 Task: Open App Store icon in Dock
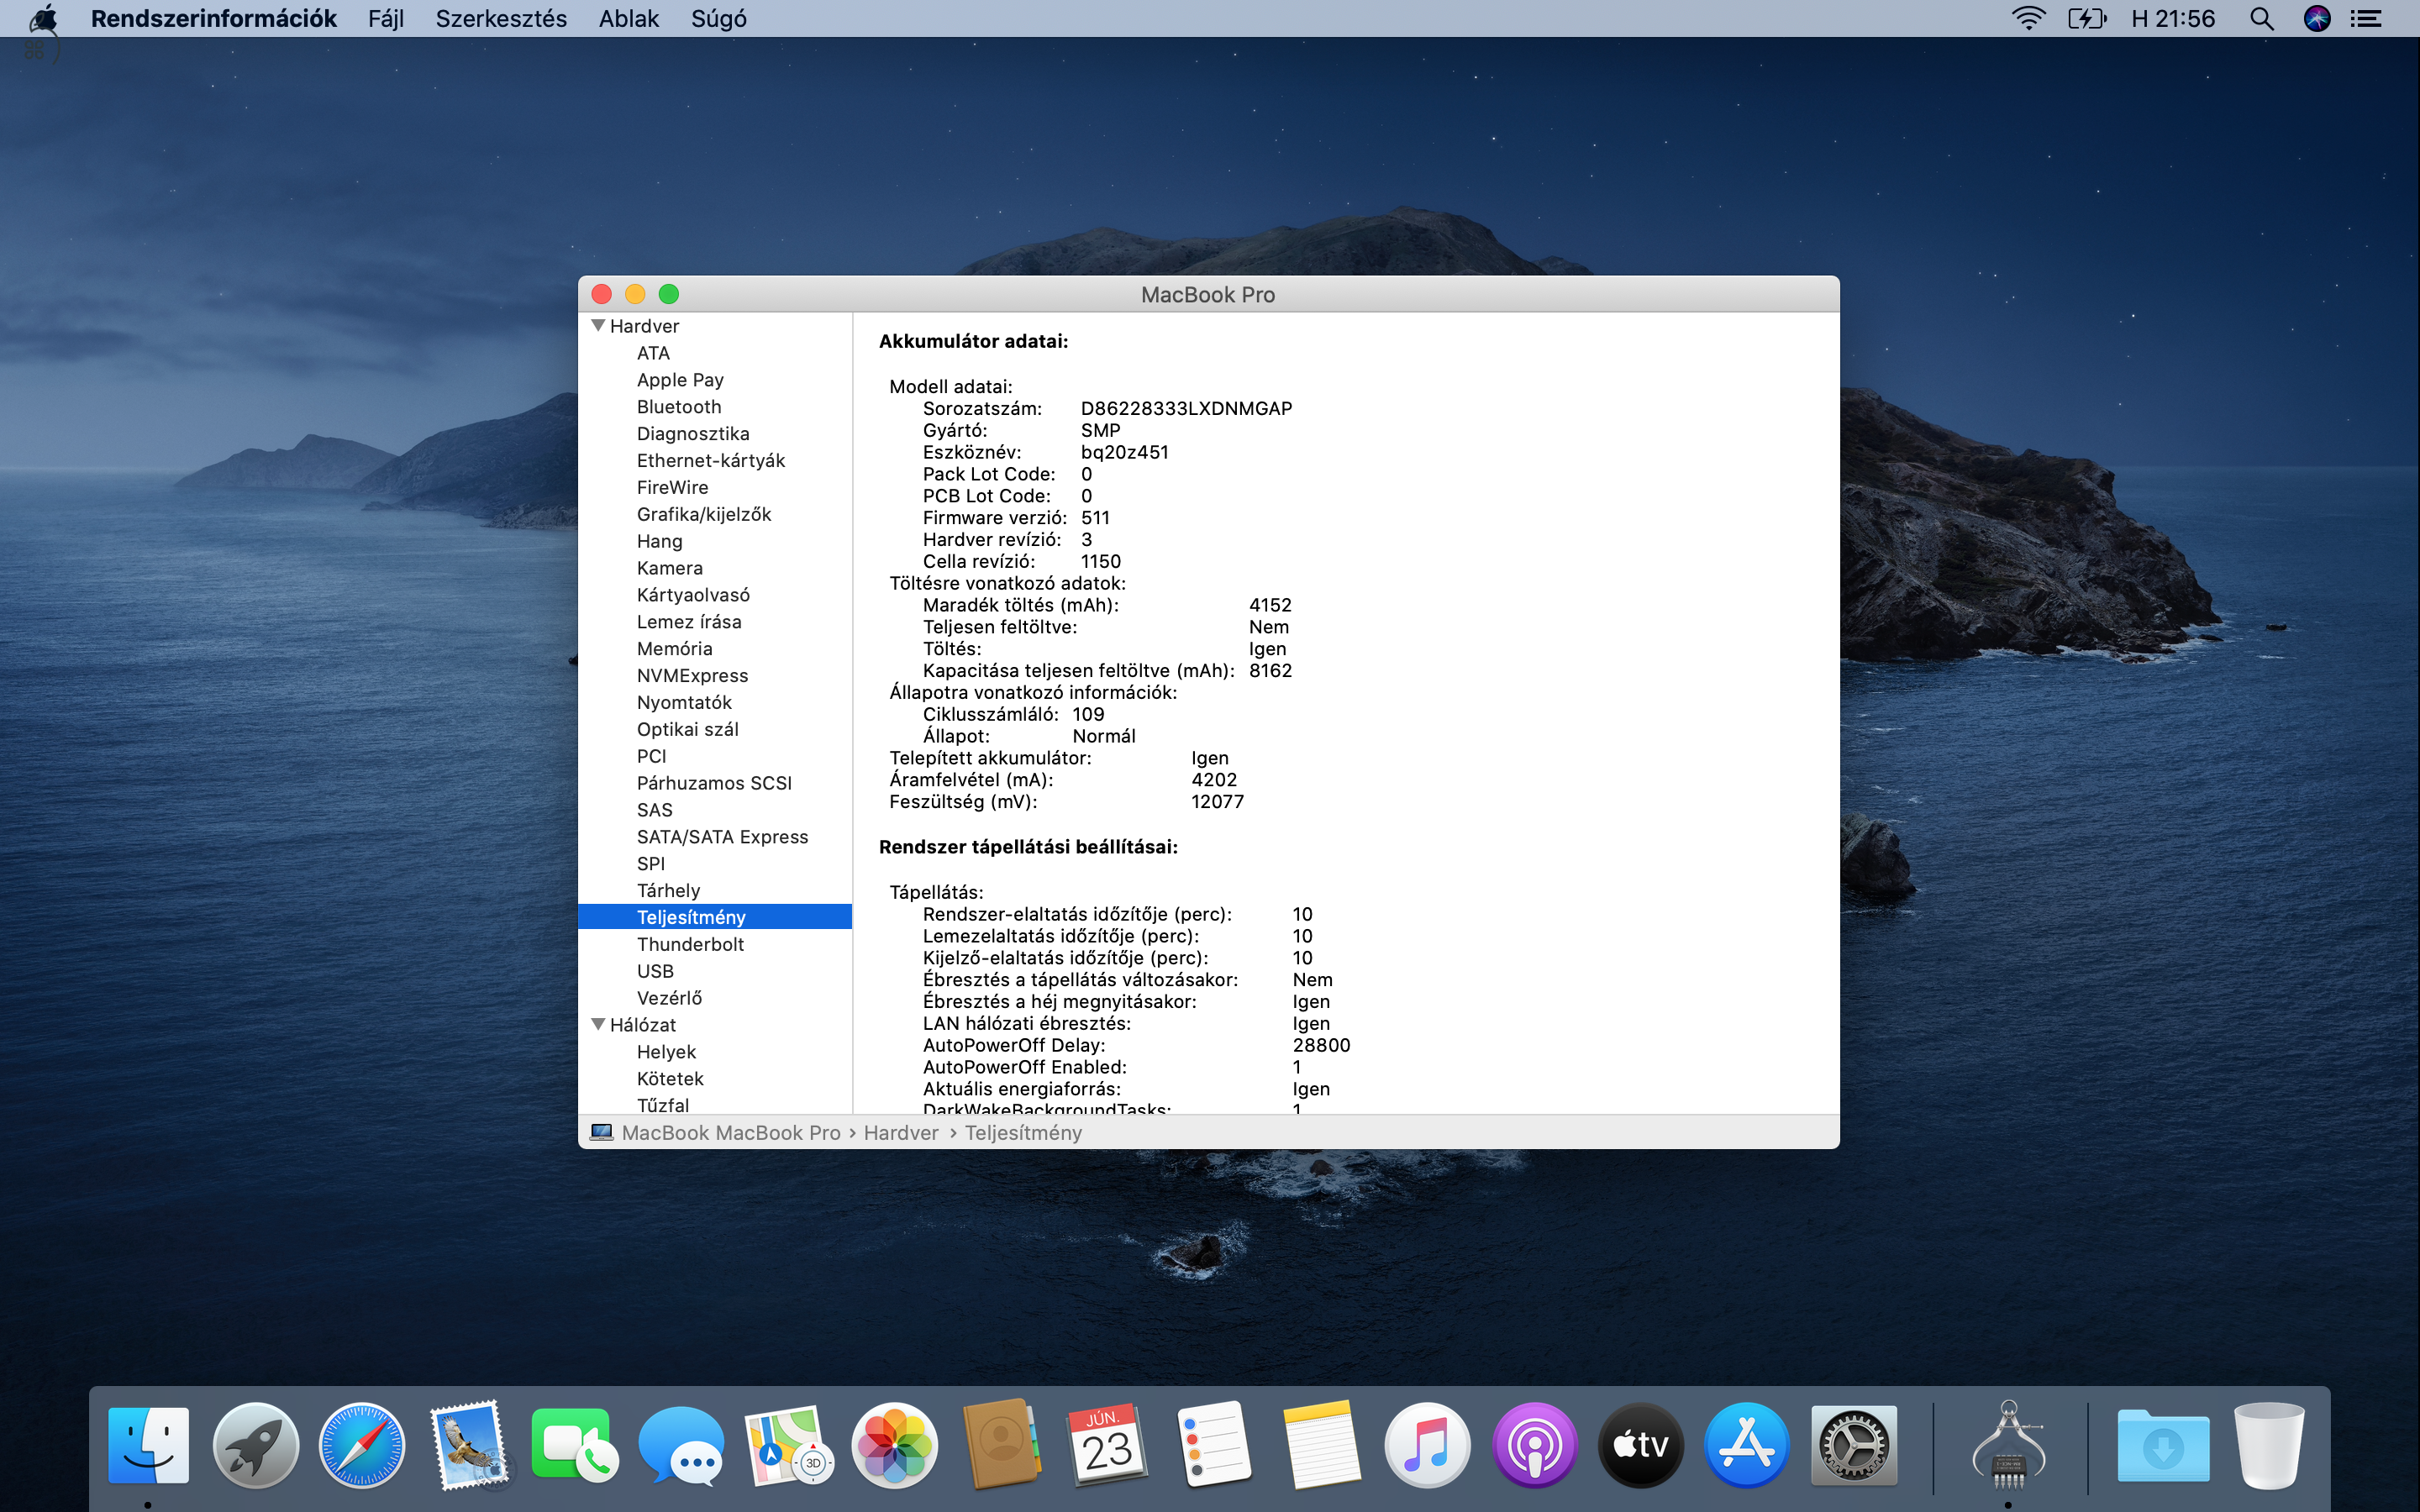1747,1445
